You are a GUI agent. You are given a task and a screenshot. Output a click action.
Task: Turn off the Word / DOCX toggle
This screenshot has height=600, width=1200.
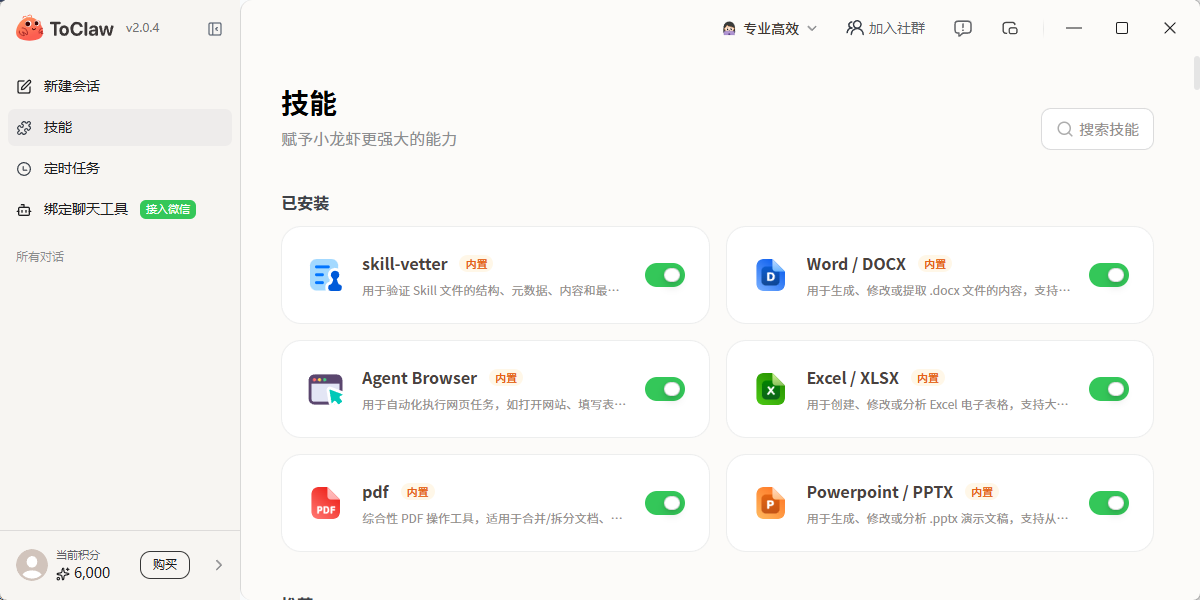(x=1108, y=275)
